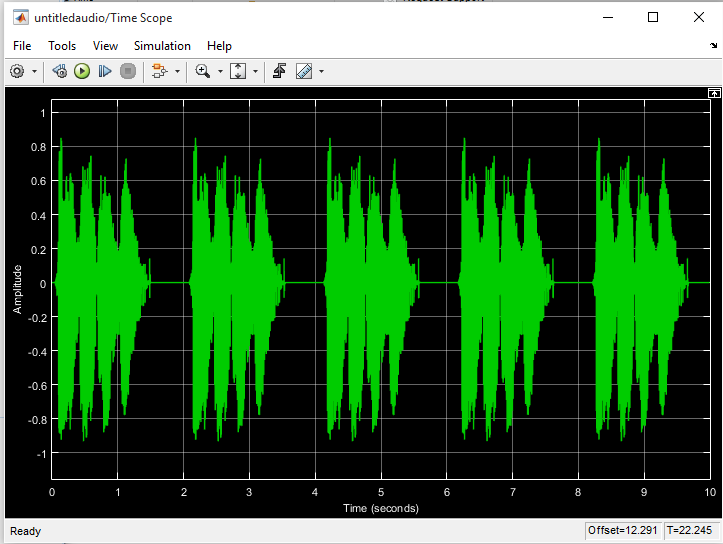This screenshot has width=723, height=544.
Task: Open the Tools menu
Action: tap(62, 46)
